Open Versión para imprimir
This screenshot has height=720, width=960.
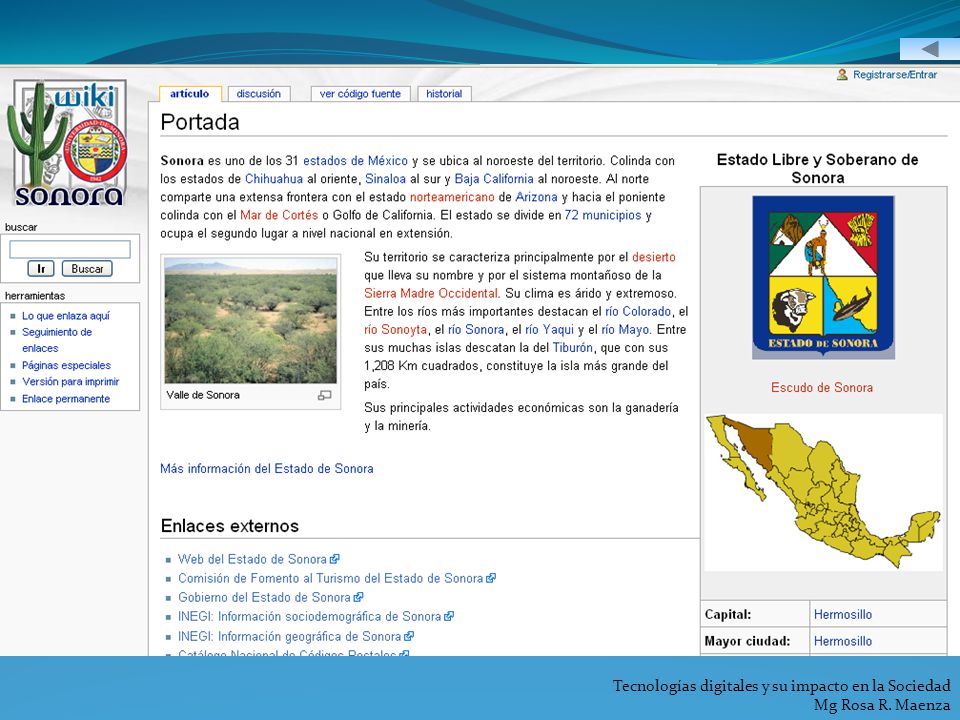click(70, 381)
